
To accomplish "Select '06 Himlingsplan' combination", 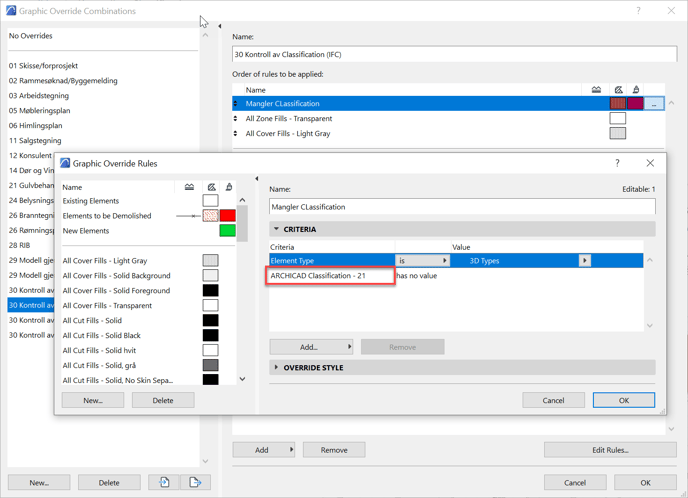I will click(x=103, y=125).
